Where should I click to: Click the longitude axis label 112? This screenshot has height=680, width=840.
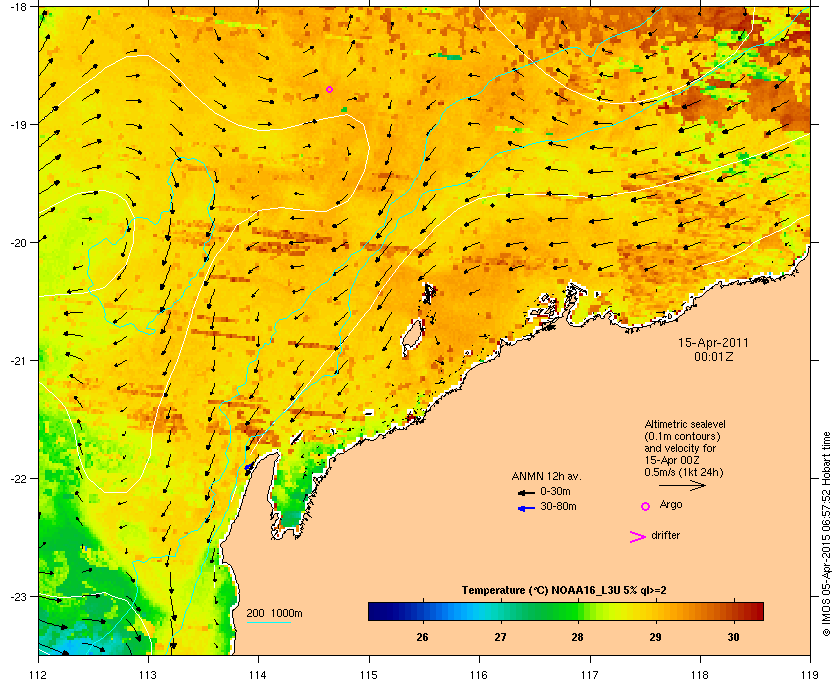click(x=39, y=674)
